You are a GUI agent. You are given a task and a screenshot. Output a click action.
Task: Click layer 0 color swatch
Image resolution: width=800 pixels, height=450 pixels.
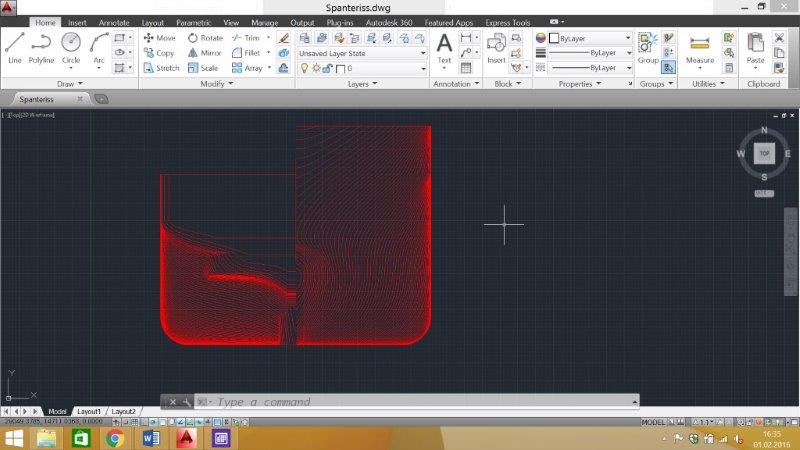pos(341,68)
